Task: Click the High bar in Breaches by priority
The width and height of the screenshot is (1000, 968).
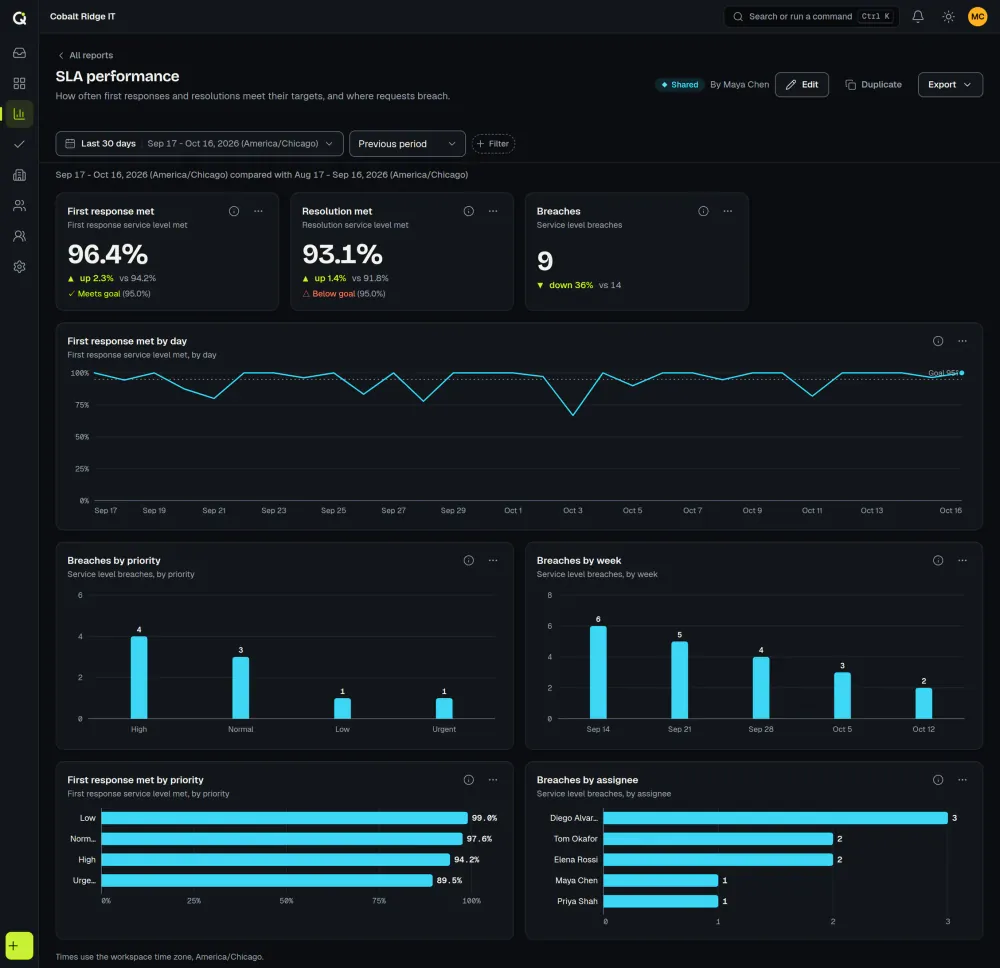Action: point(139,677)
